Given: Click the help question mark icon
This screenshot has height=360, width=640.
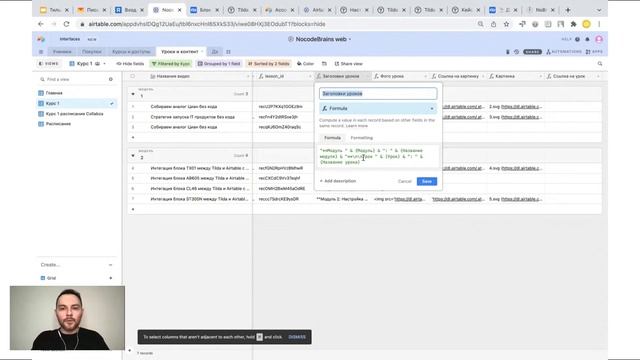Looking at the screenshot, I should [577, 39].
